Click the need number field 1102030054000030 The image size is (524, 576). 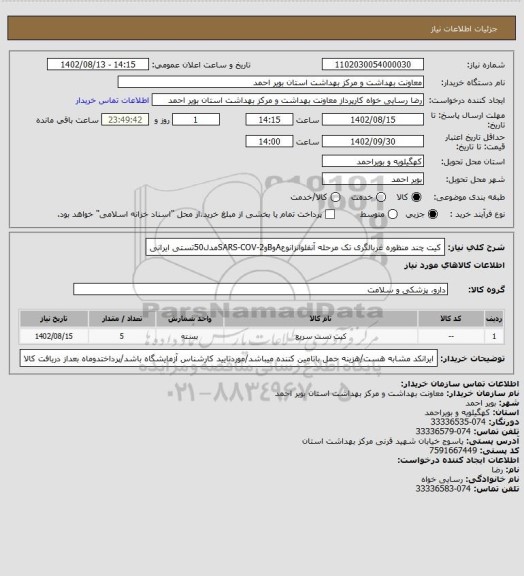click(x=373, y=64)
